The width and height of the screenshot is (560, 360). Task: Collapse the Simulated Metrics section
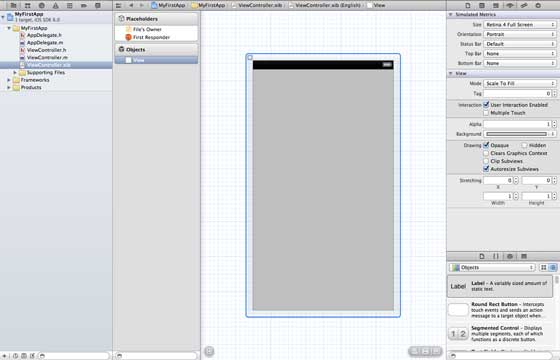[x=451, y=15]
